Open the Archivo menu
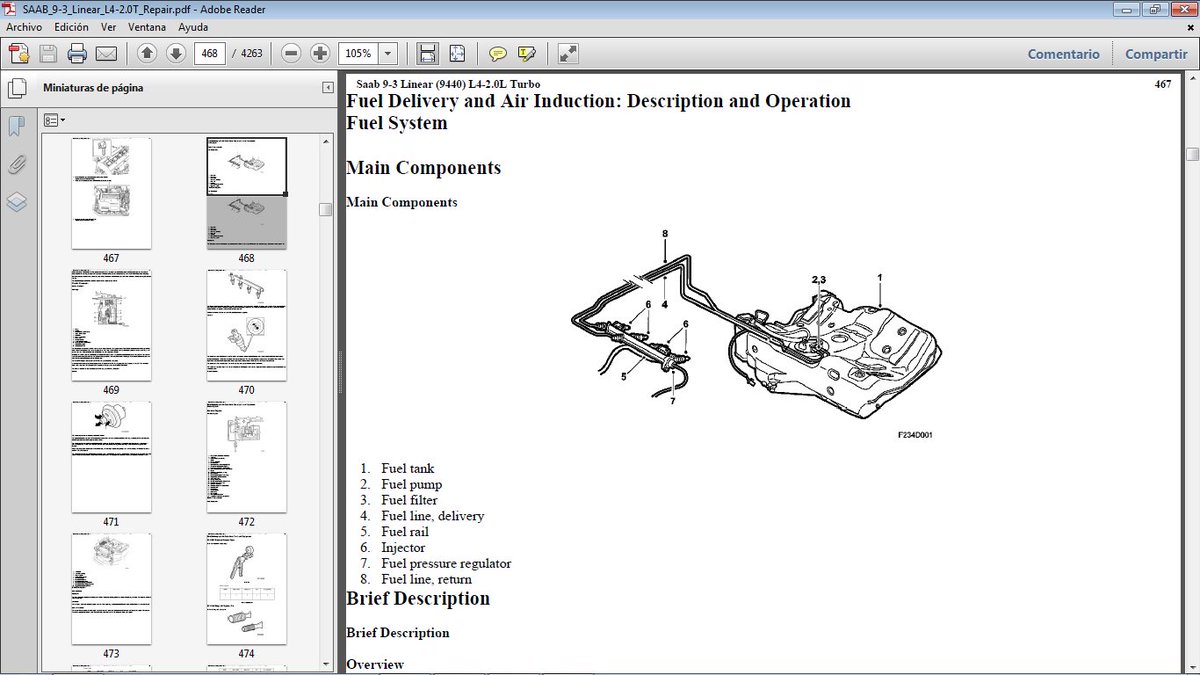Viewport: 1200px width, 675px height. (x=25, y=27)
